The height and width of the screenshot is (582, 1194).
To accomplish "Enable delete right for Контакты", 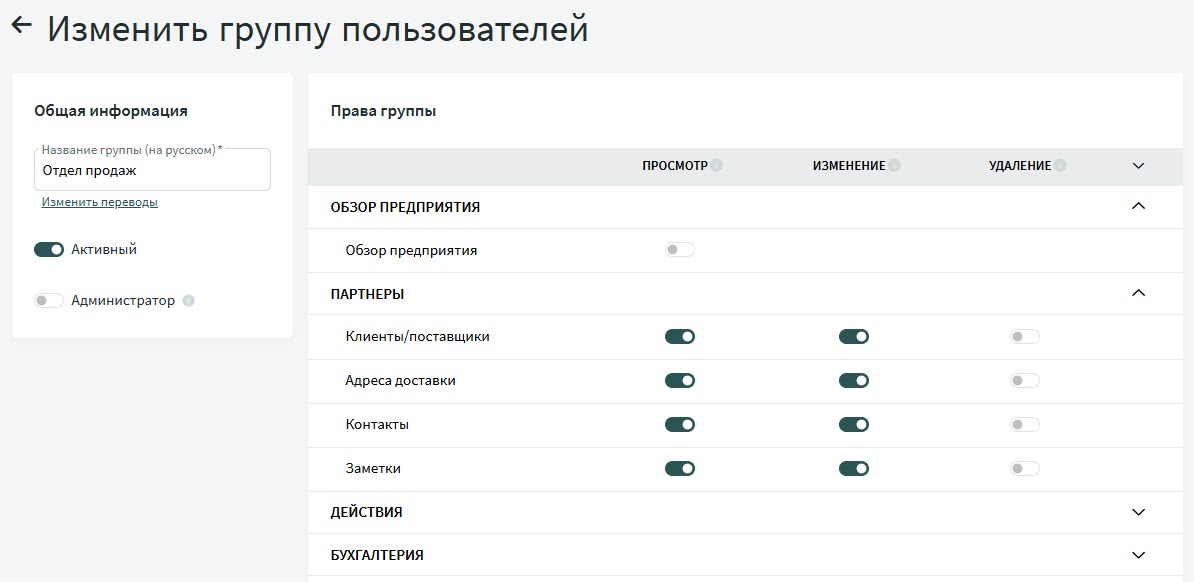I will click(x=1024, y=425).
